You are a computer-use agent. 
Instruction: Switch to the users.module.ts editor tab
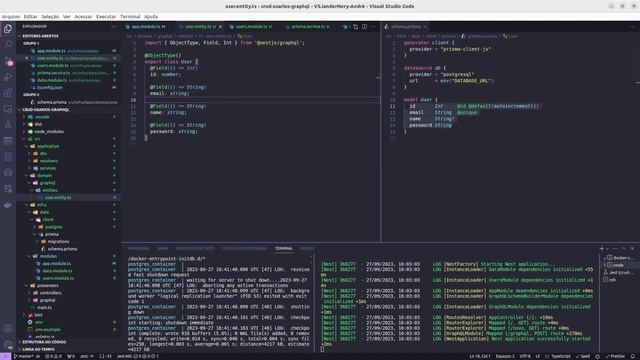[253, 27]
